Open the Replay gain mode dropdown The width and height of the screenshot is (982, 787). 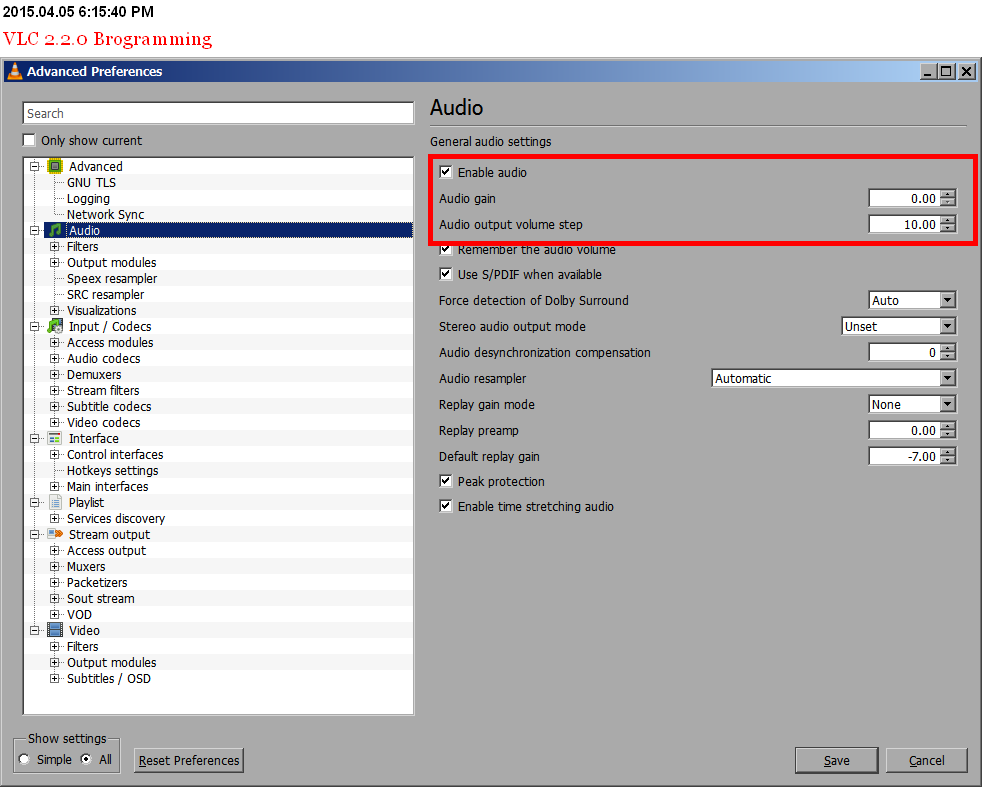coord(912,404)
